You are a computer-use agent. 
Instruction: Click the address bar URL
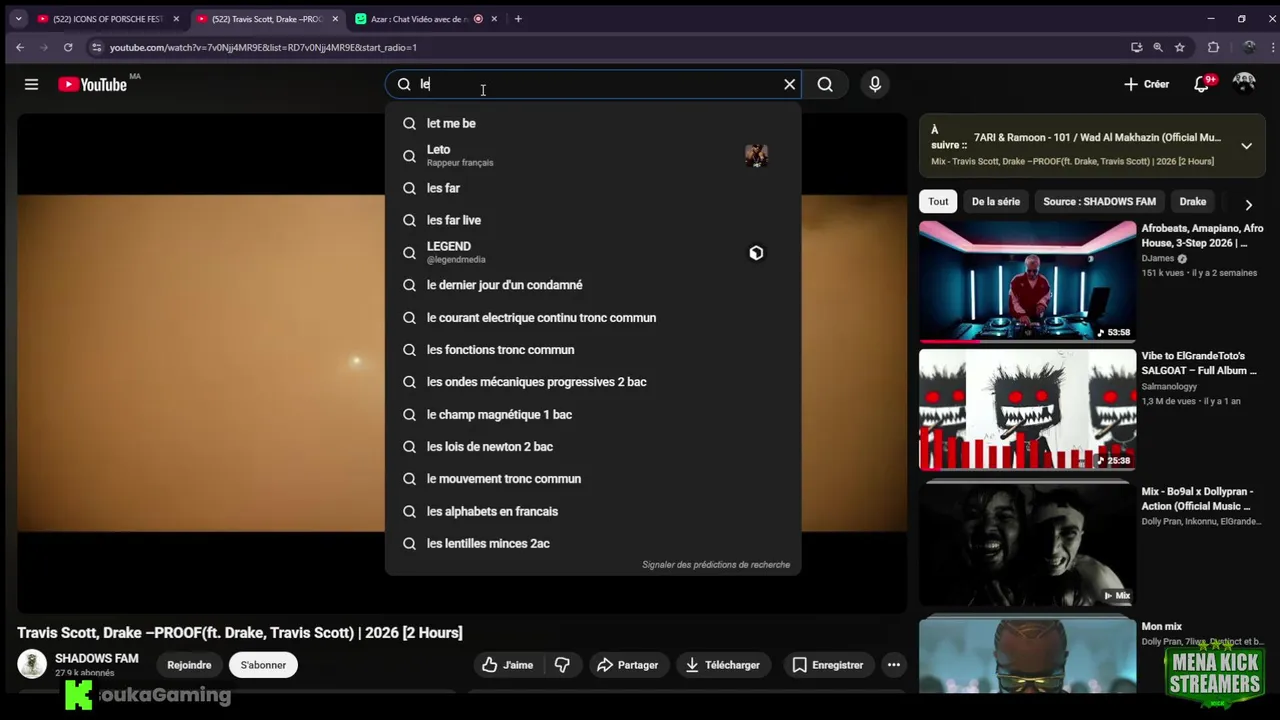263,47
